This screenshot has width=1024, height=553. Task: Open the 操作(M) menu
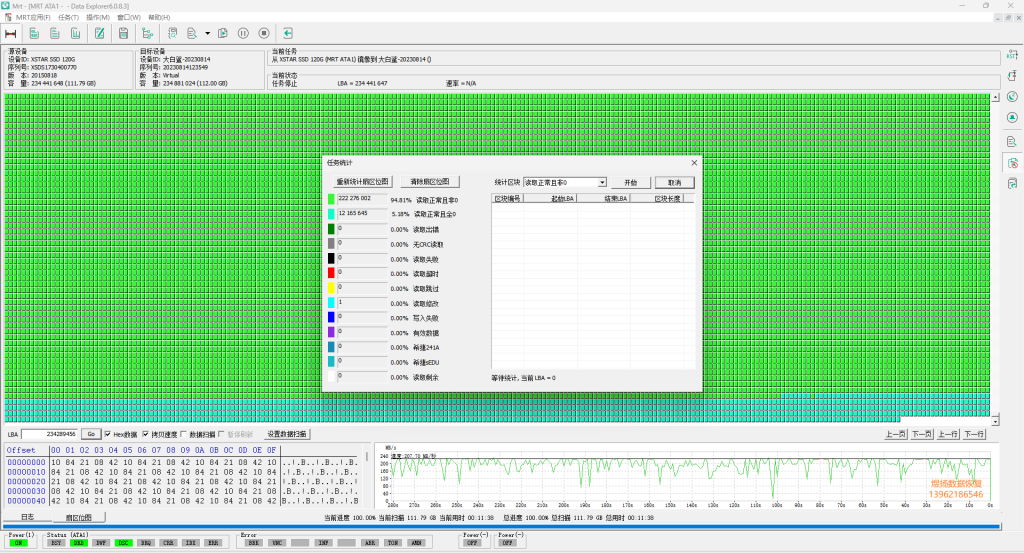click(x=98, y=18)
